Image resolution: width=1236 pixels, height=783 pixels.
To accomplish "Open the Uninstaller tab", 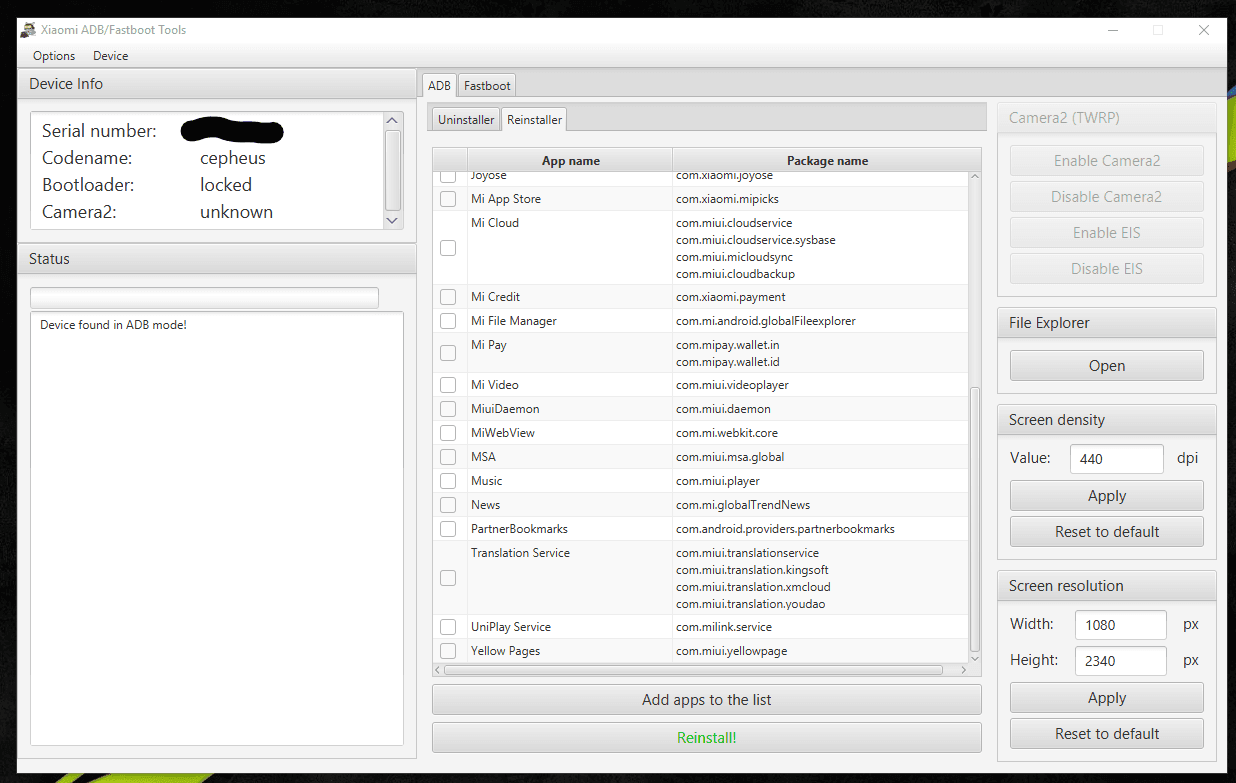I will [466, 120].
